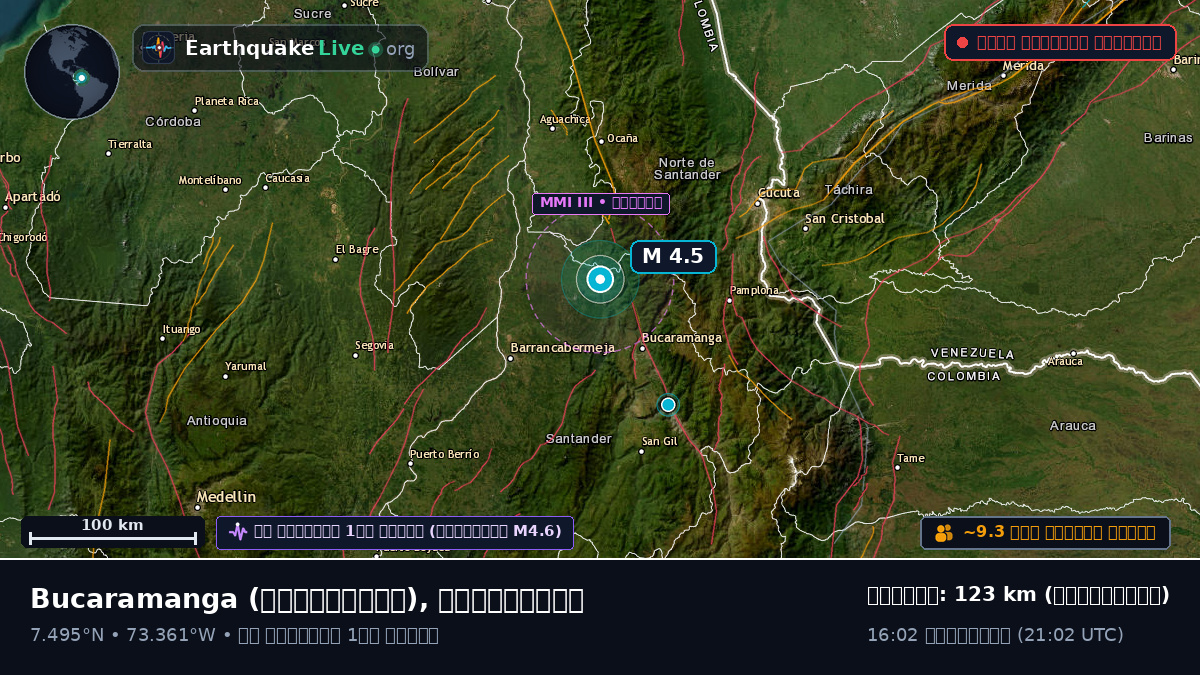Click the 123 km depth value
Screen dimensions: 1200x675
(996, 595)
